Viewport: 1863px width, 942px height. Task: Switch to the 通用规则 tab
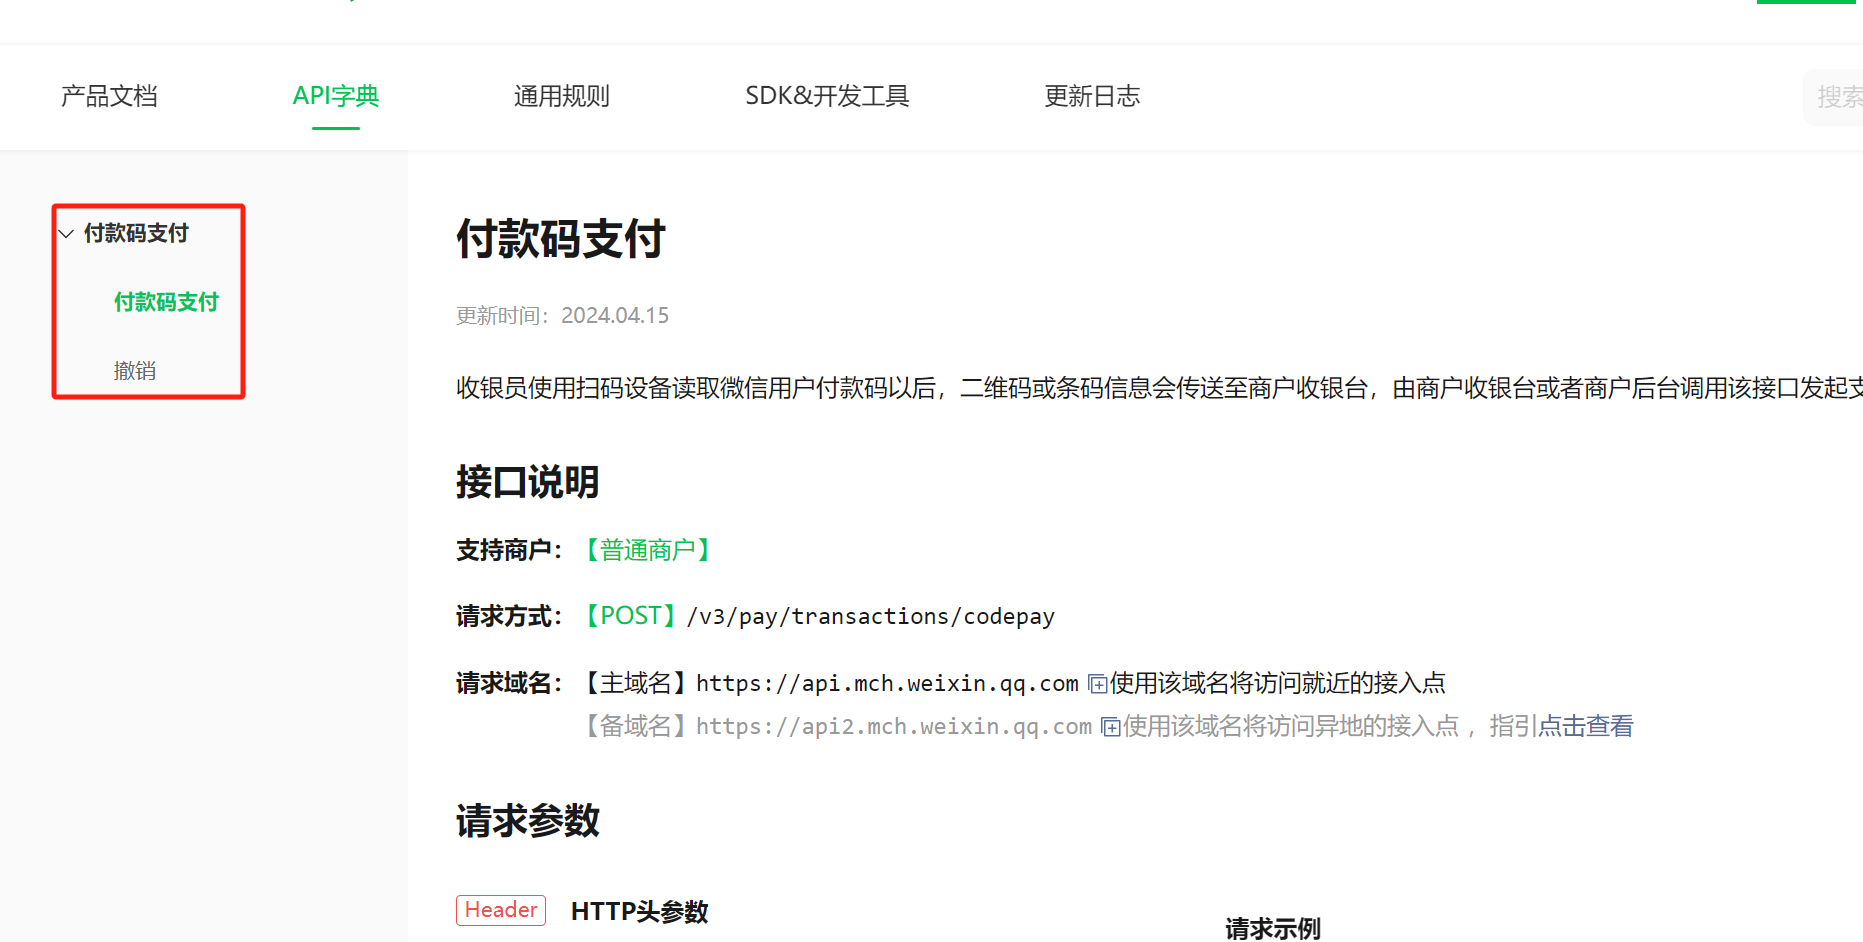[x=562, y=96]
